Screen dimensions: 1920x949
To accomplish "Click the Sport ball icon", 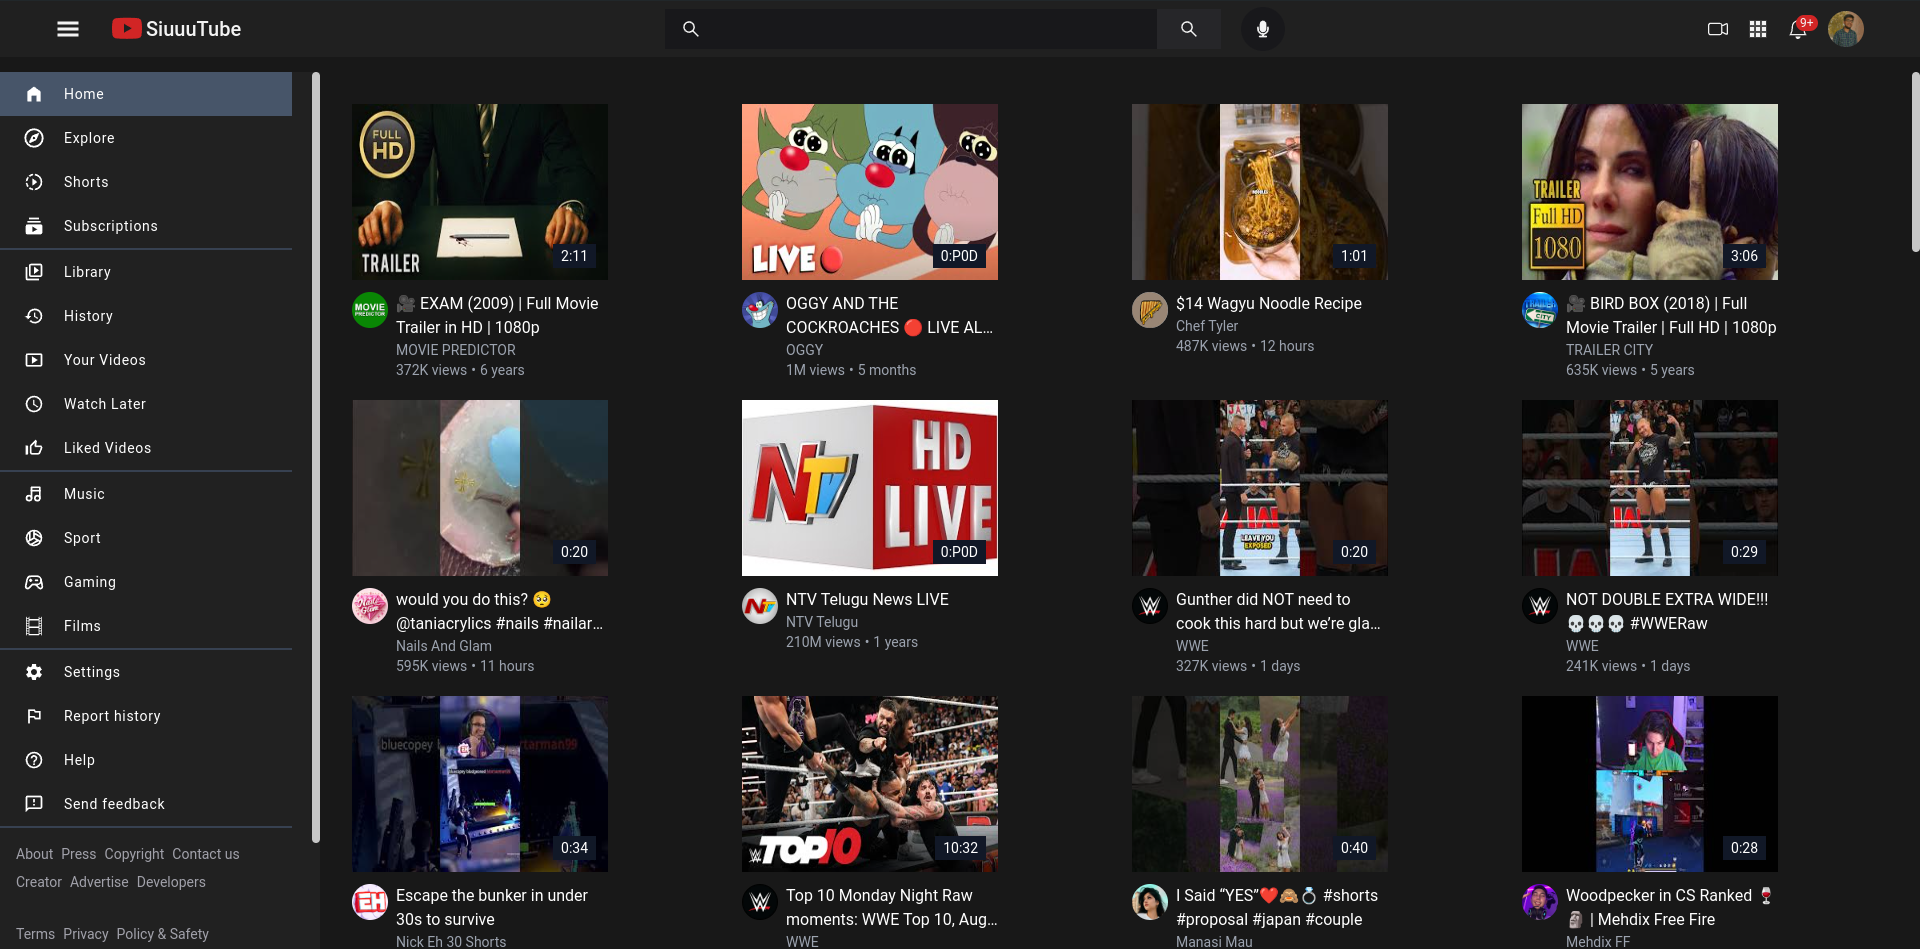I will (34, 538).
